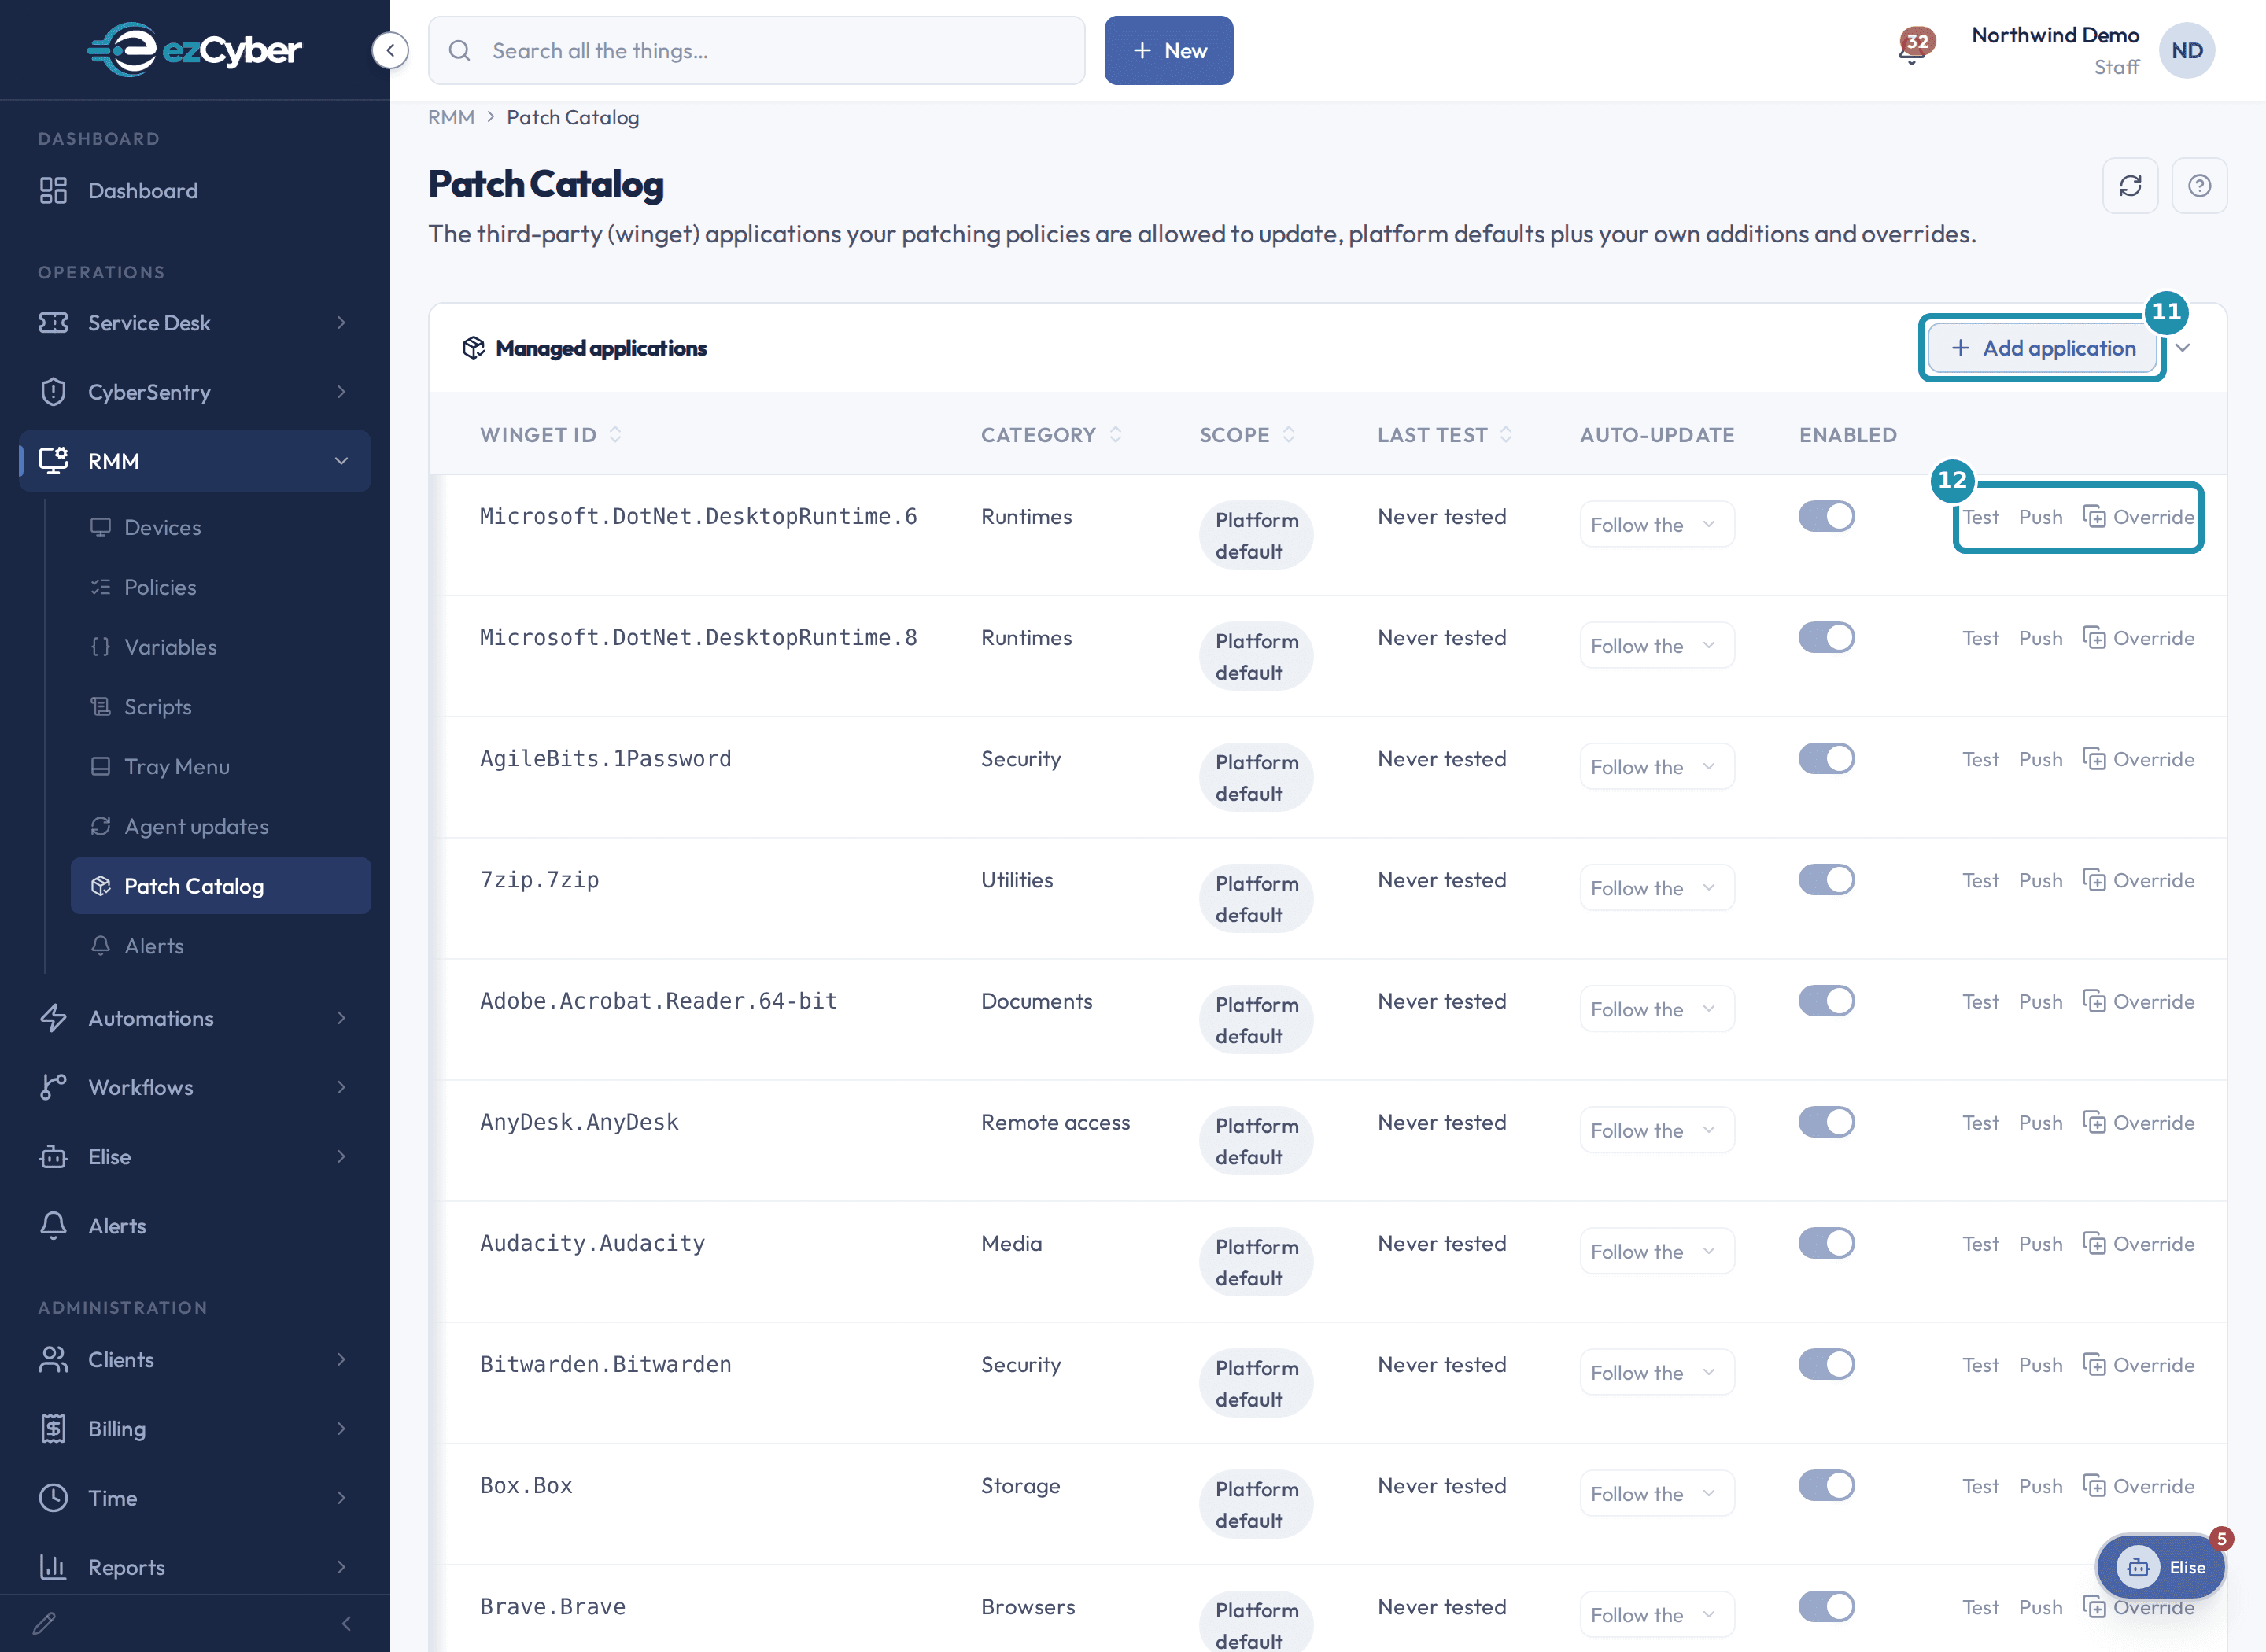Toggle Bitwarden.Bitwarden enabled switch
2266x1652 pixels.
point(1826,1363)
